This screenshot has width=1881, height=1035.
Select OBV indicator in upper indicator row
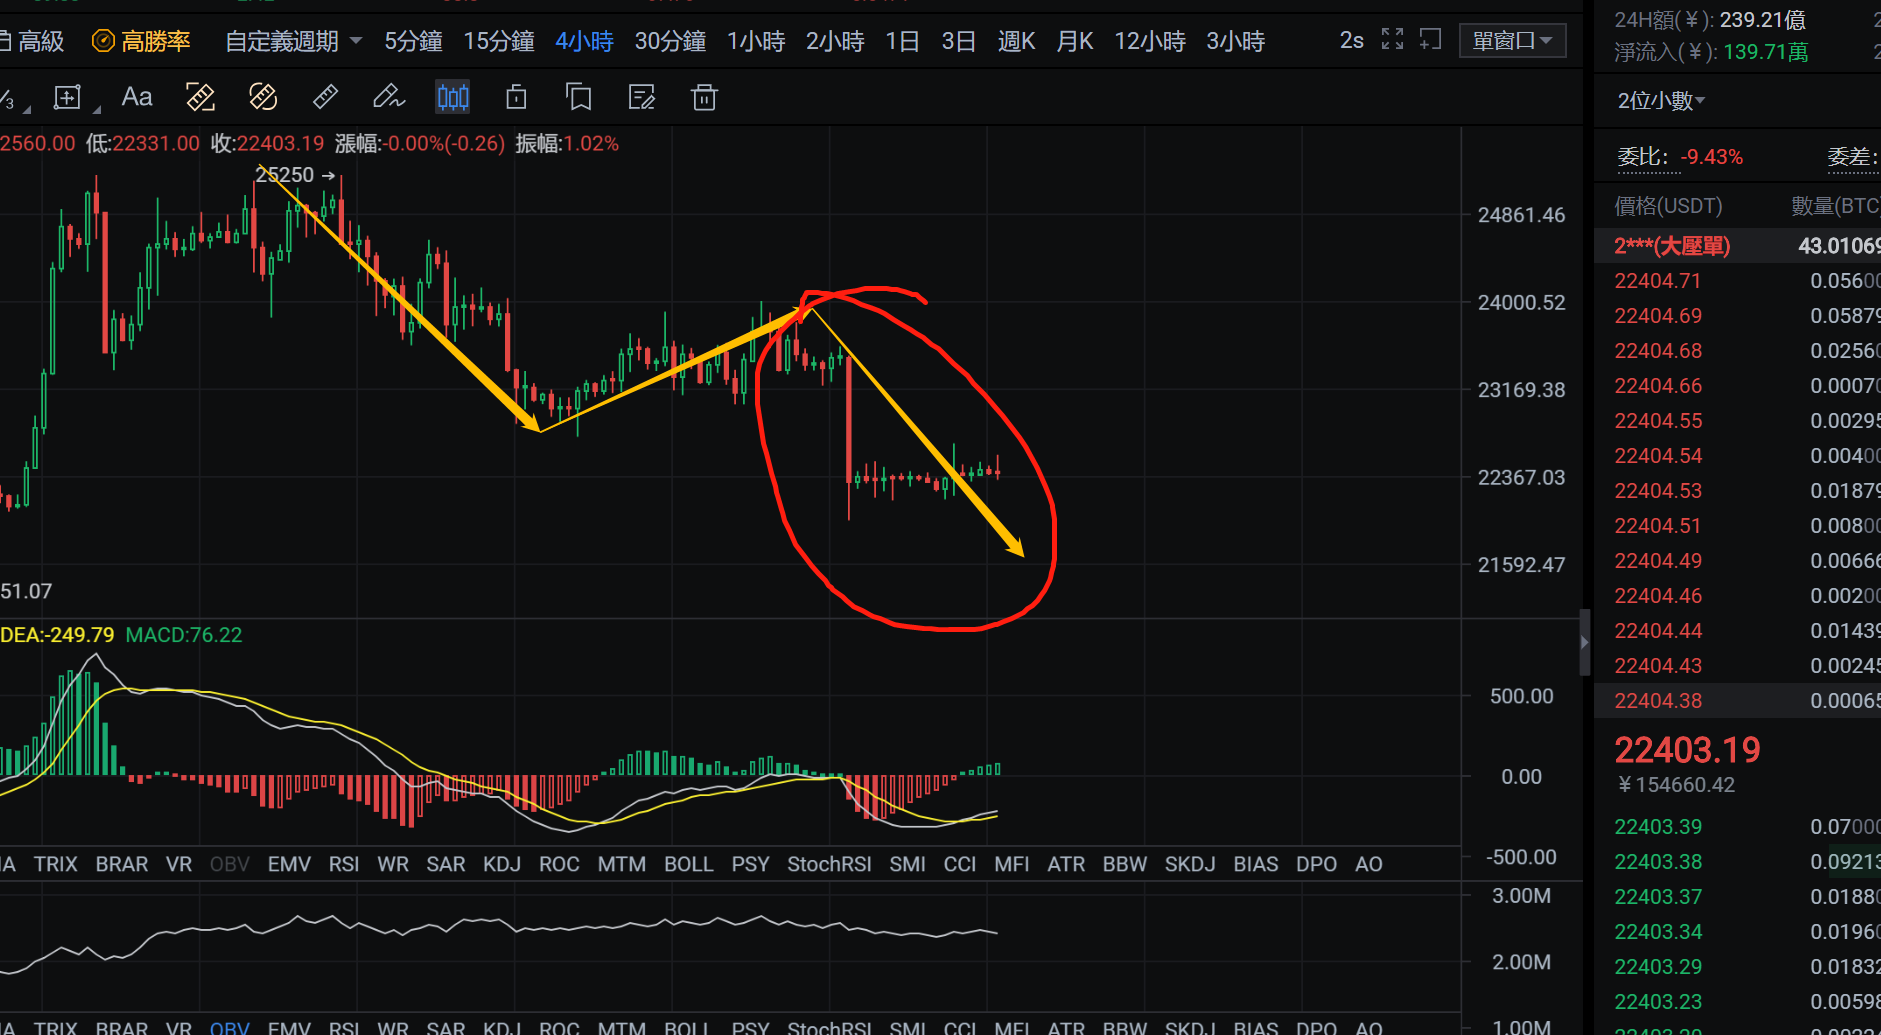click(229, 864)
